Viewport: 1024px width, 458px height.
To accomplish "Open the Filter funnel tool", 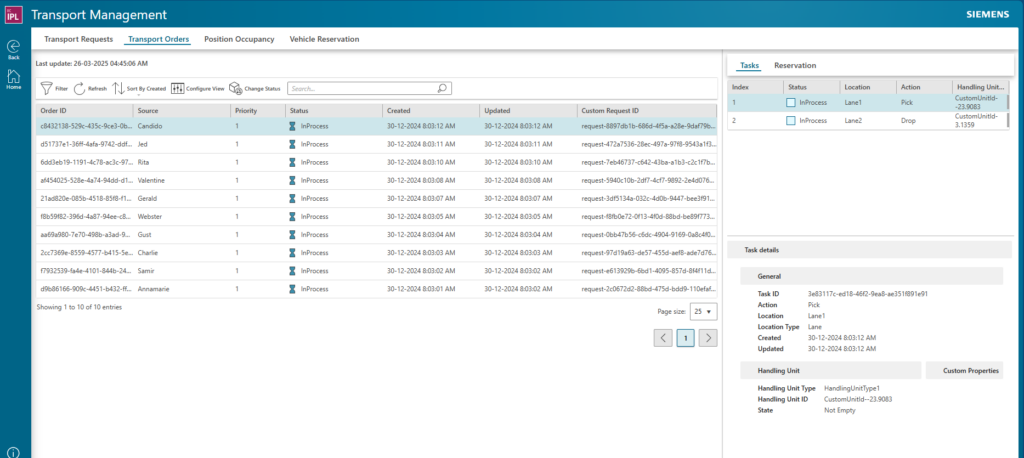I will click(47, 88).
